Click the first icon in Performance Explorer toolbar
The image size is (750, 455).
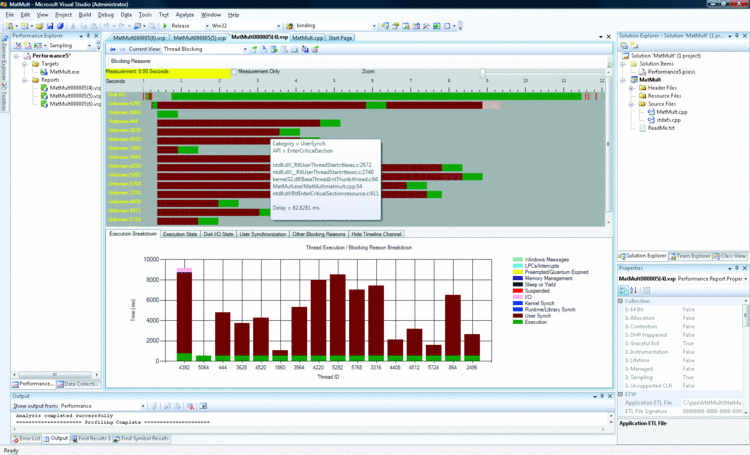coord(18,45)
